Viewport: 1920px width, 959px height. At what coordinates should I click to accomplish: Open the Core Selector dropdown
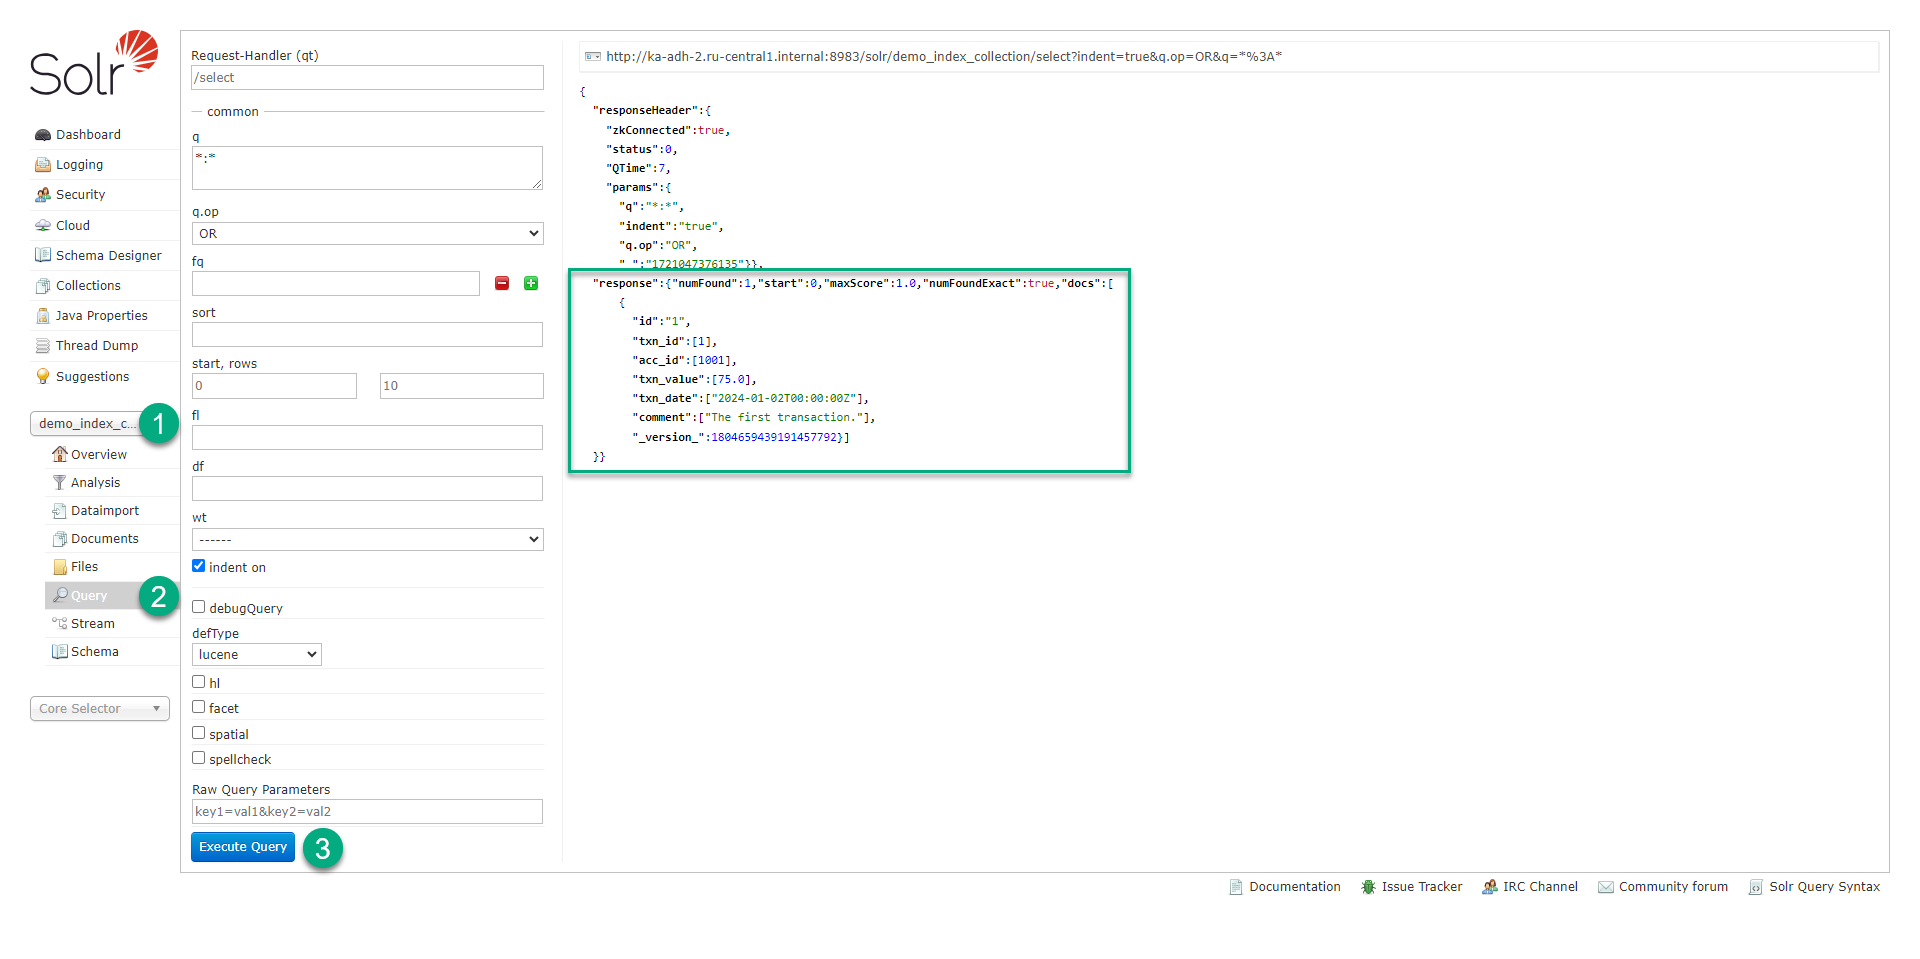click(100, 709)
